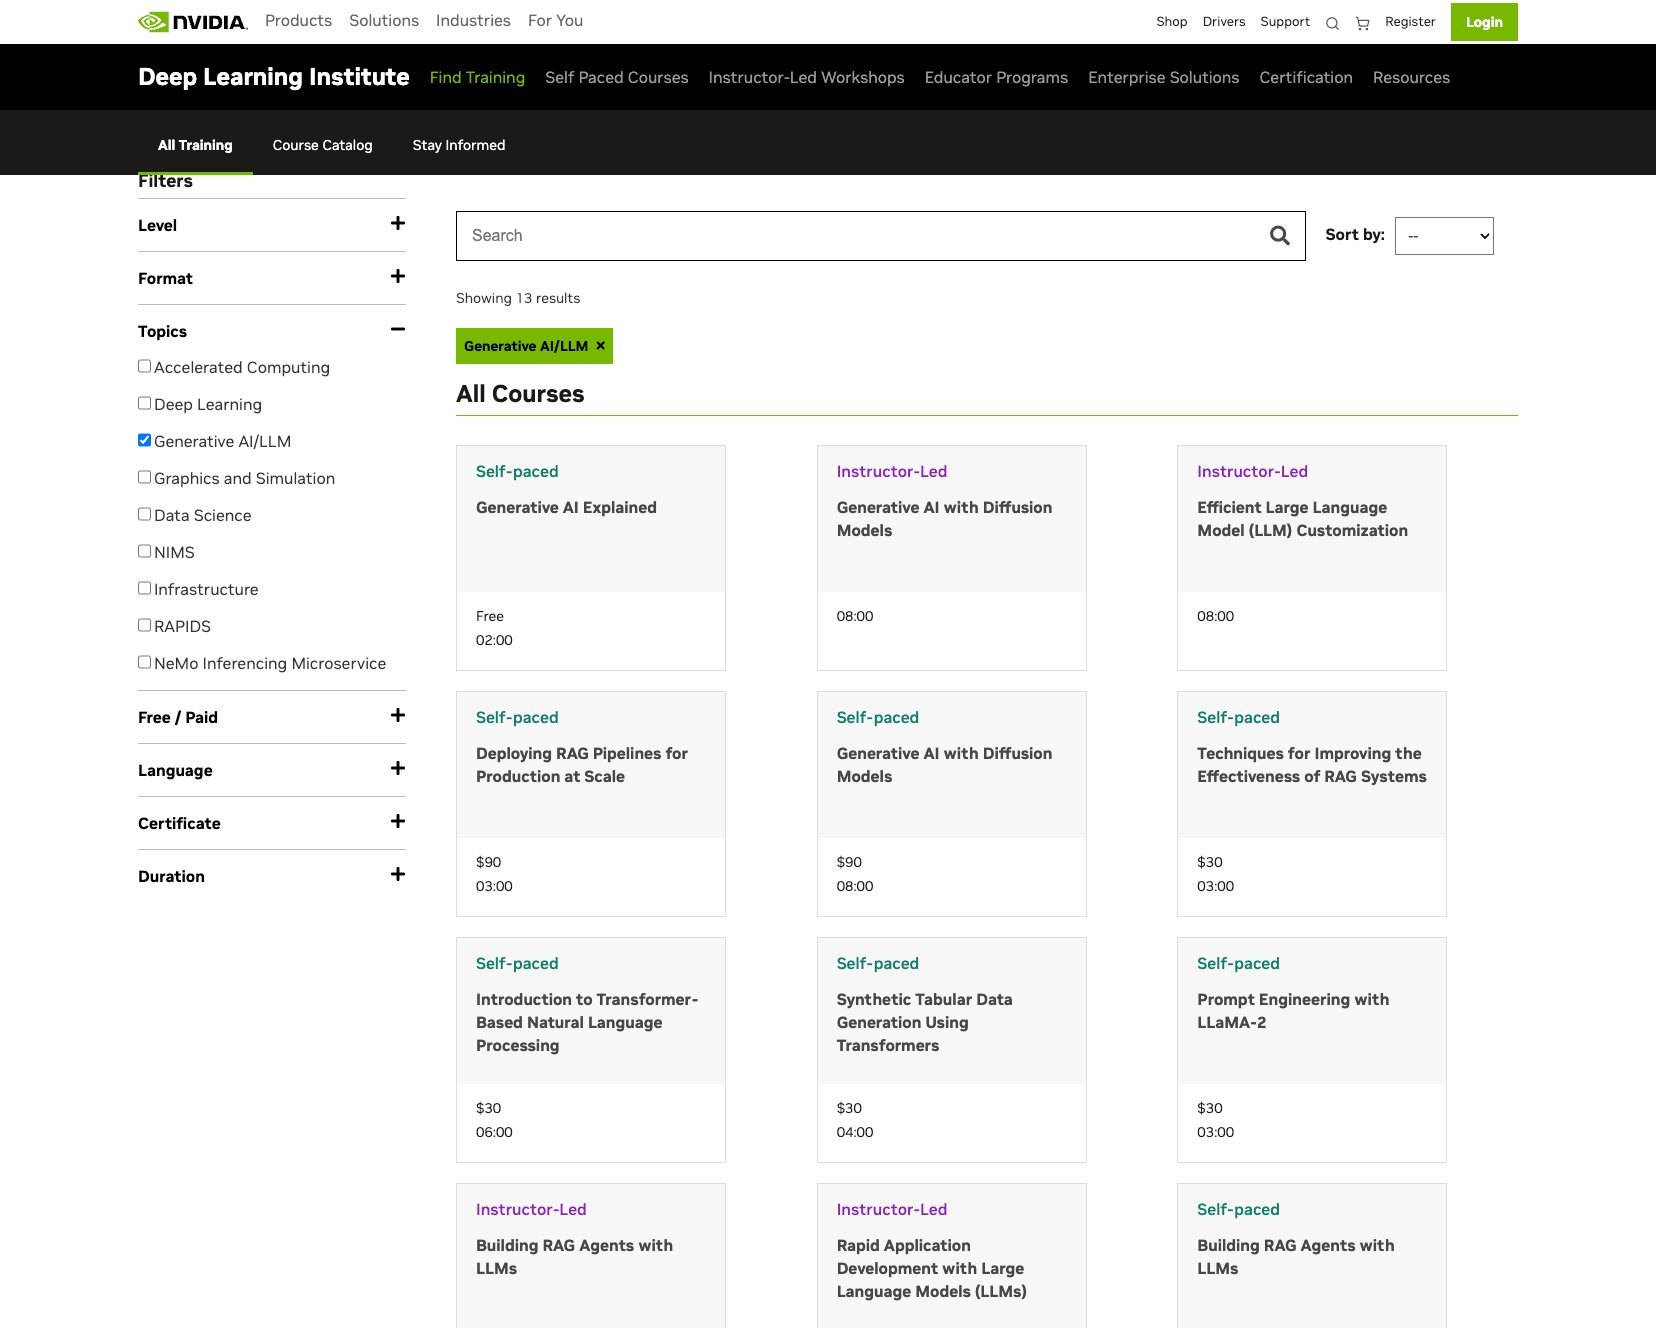Remove the Generative AI/LLM filter tag
1656x1328 pixels.
[x=600, y=346]
